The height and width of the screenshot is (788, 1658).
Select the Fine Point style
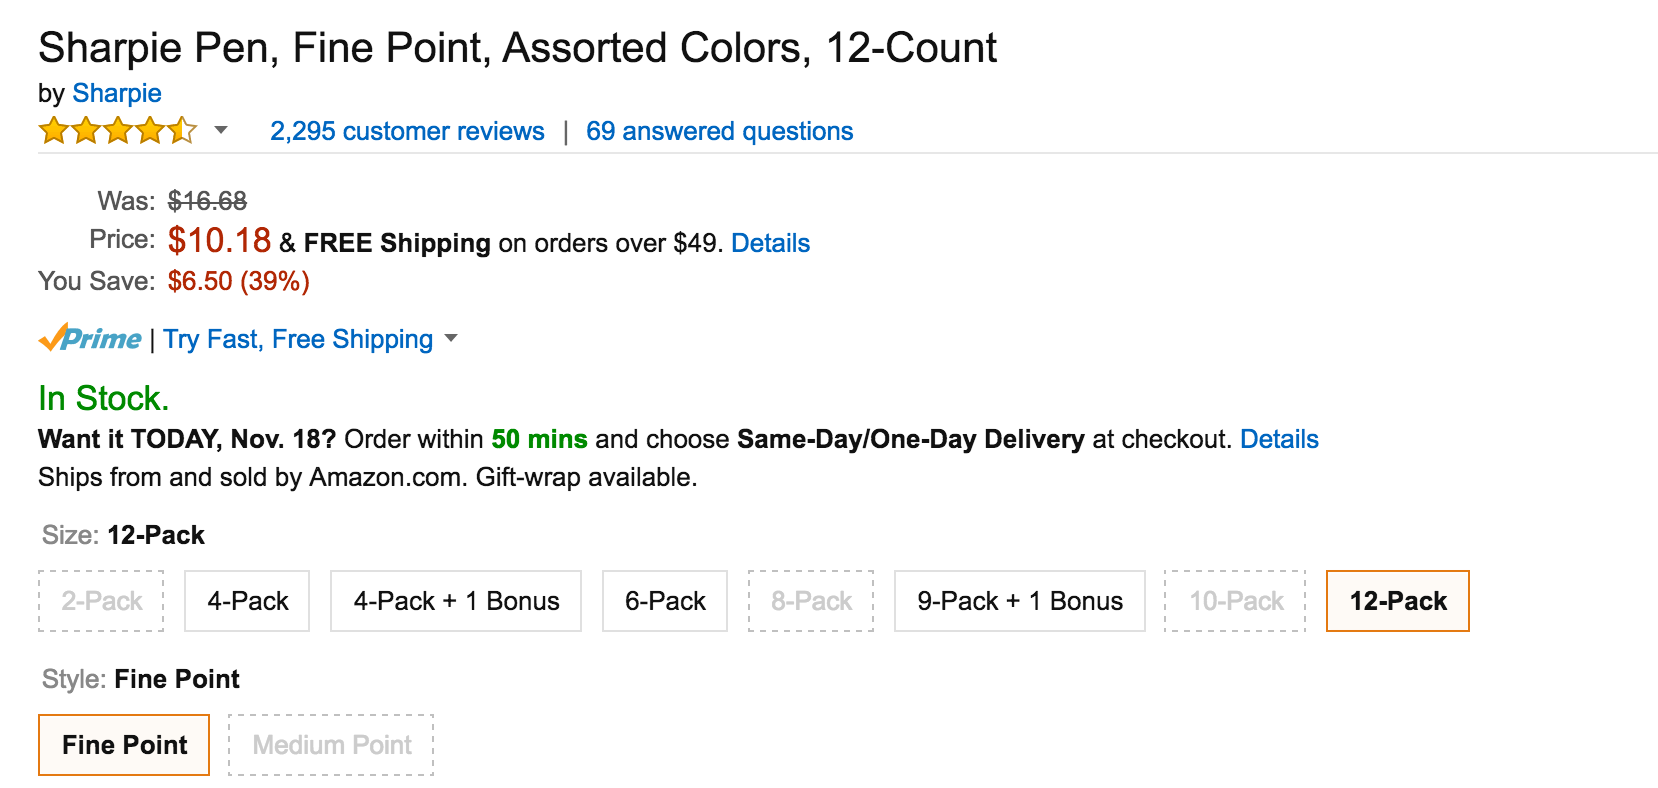click(x=124, y=745)
